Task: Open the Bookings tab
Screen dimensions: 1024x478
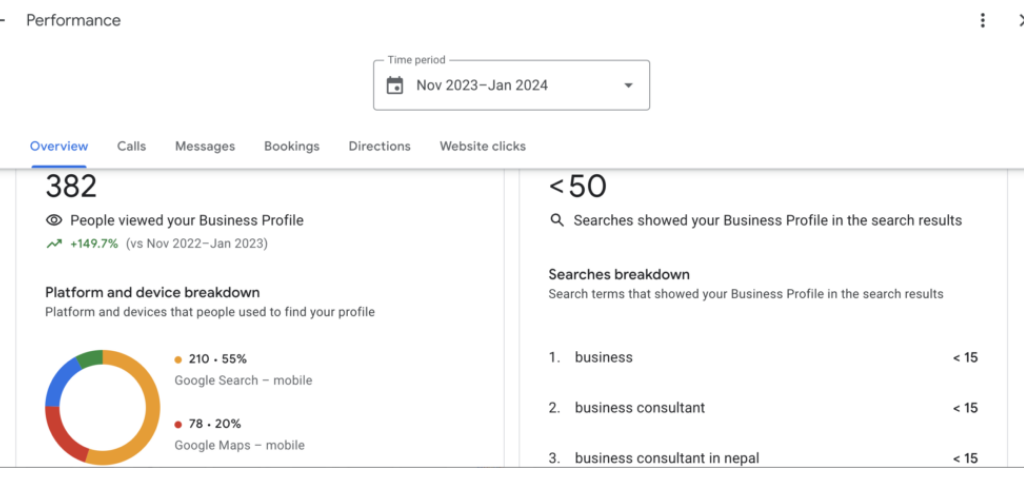Action: 292,146
